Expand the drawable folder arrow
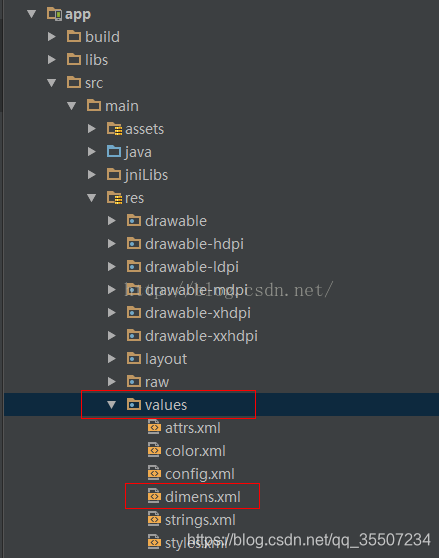Image resolution: width=441 pixels, height=559 pixels. [112, 221]
